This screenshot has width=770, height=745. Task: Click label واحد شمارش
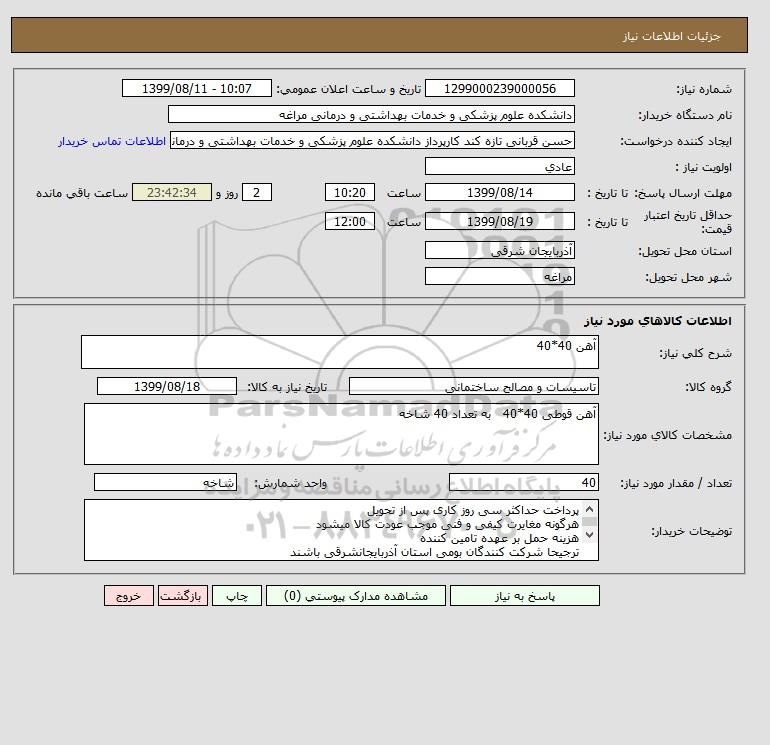click(290, 483)
